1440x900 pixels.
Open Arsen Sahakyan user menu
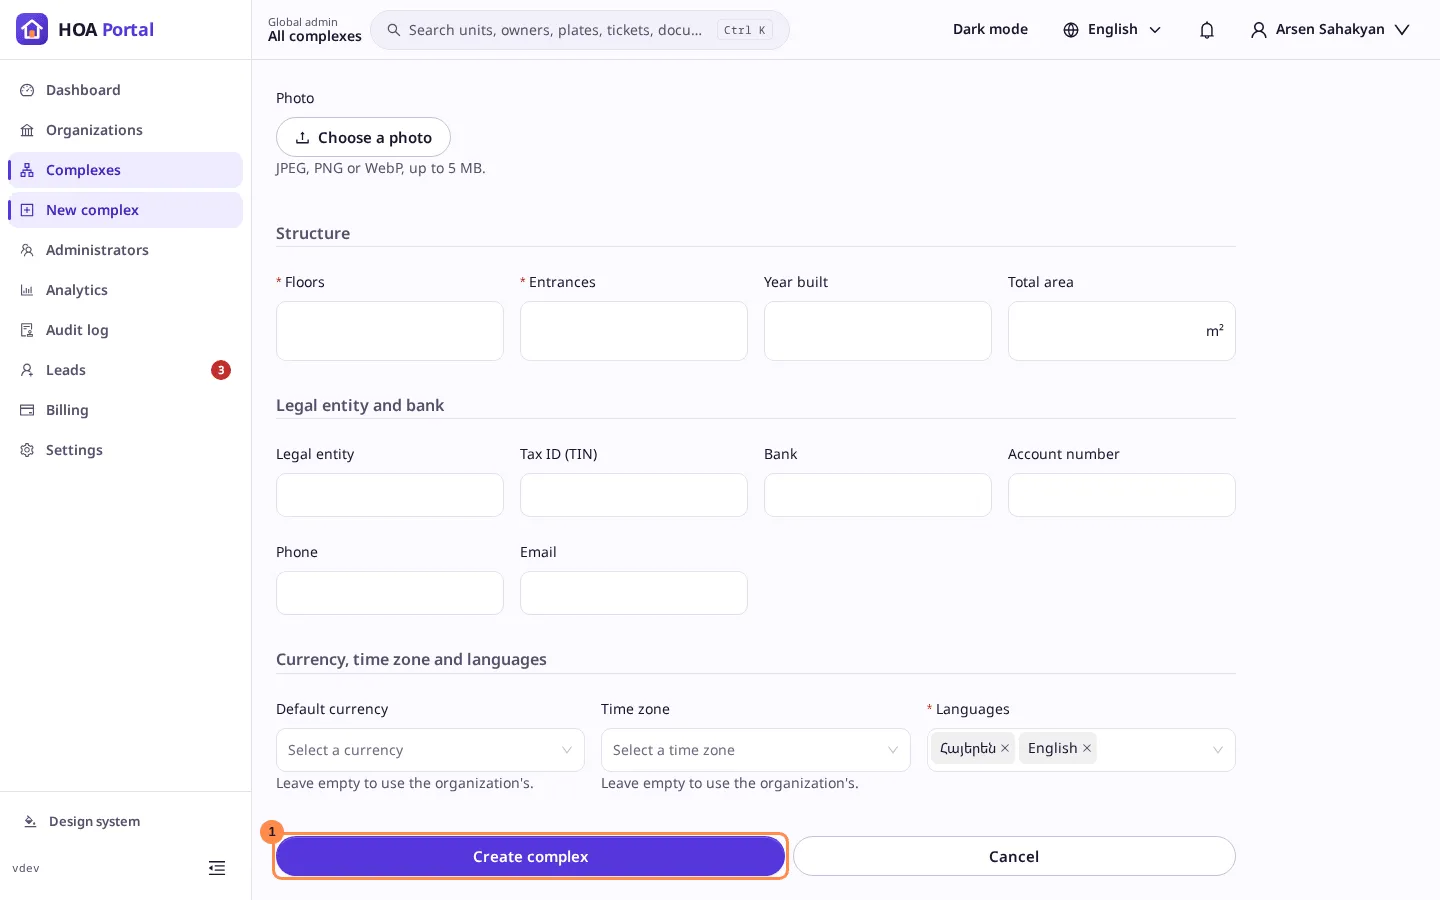(x=1330, y=30)
